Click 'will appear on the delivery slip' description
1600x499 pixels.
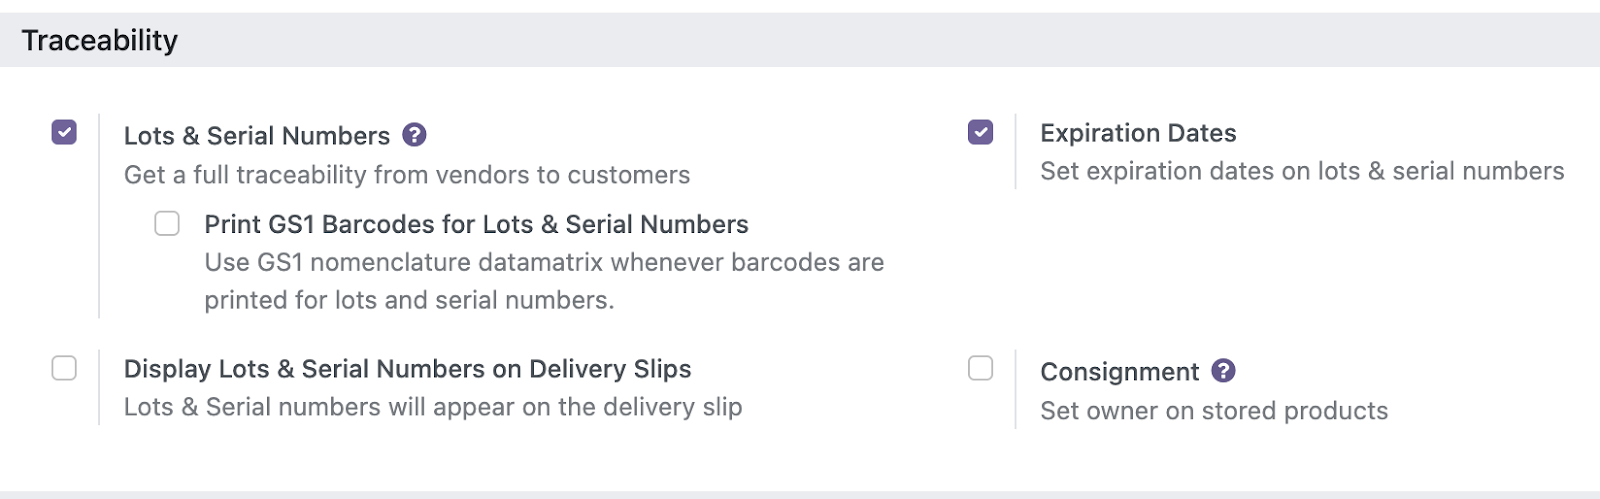(x=433, y=407)
